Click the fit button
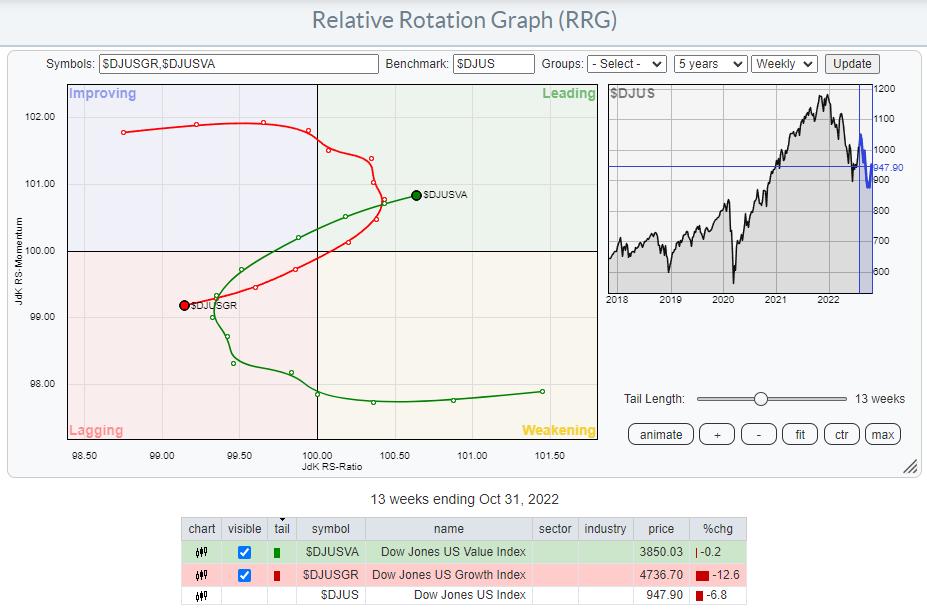927x615 pixels. tap(799, 434)
